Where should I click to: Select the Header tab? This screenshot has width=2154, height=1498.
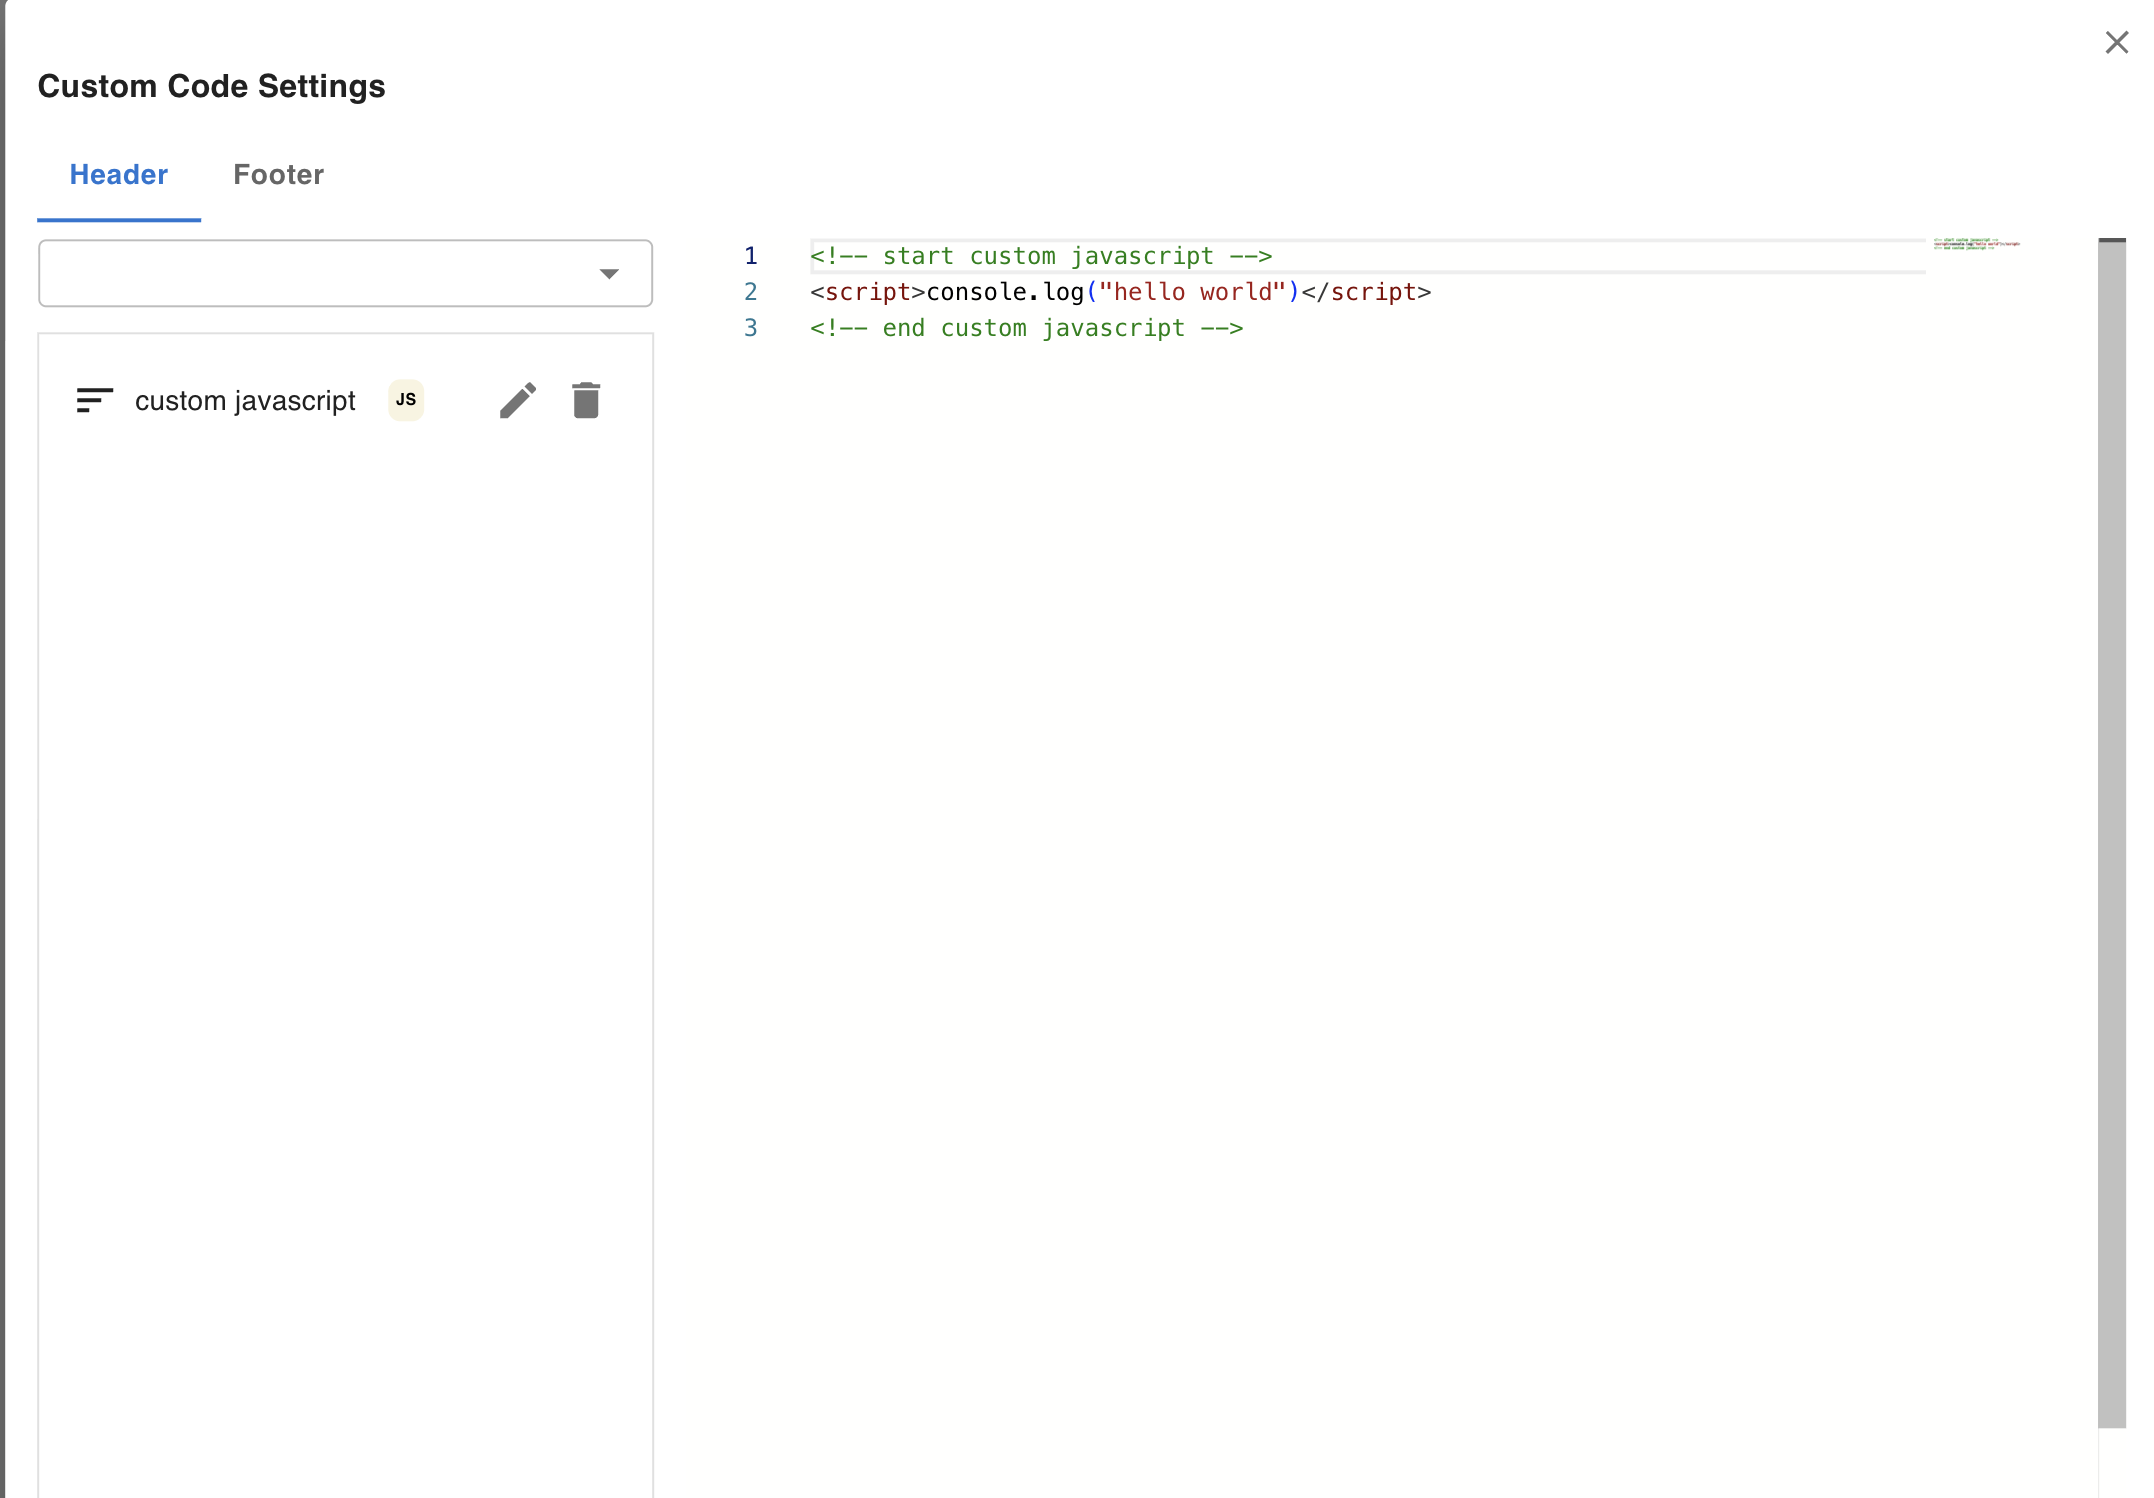coord(119,175)
